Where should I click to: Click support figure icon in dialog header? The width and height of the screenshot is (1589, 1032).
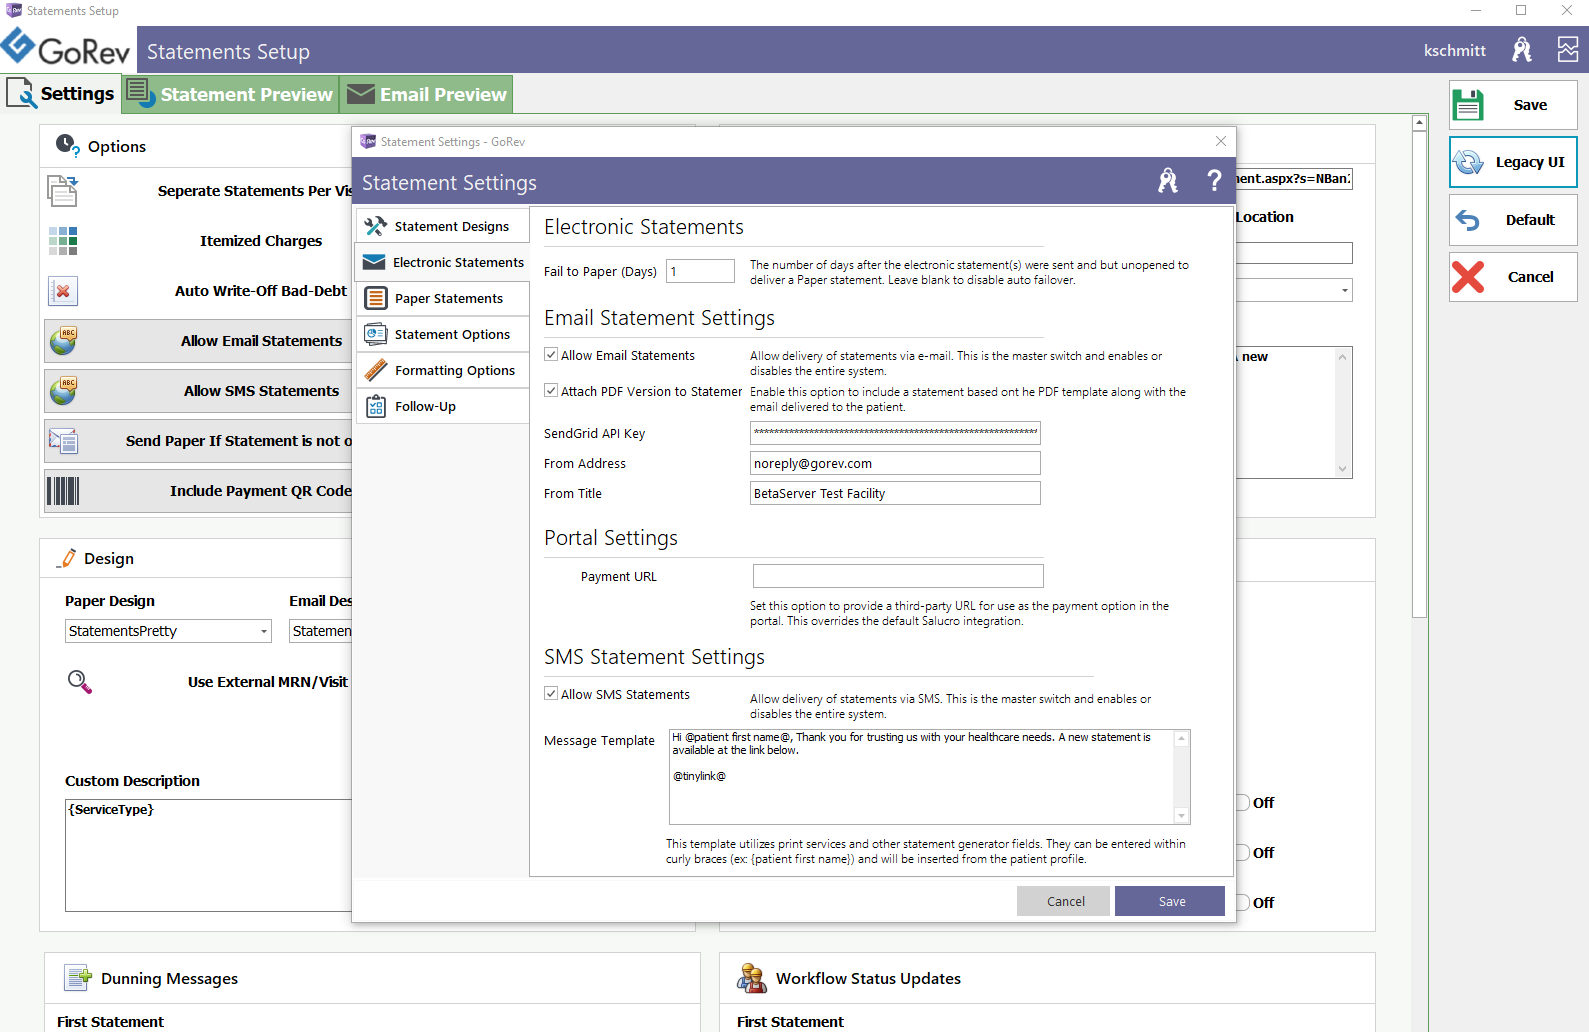point(1168,181)
